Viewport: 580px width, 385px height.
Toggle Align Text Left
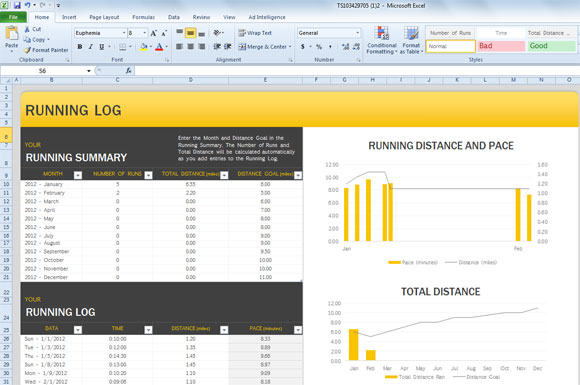pos(179,47)
